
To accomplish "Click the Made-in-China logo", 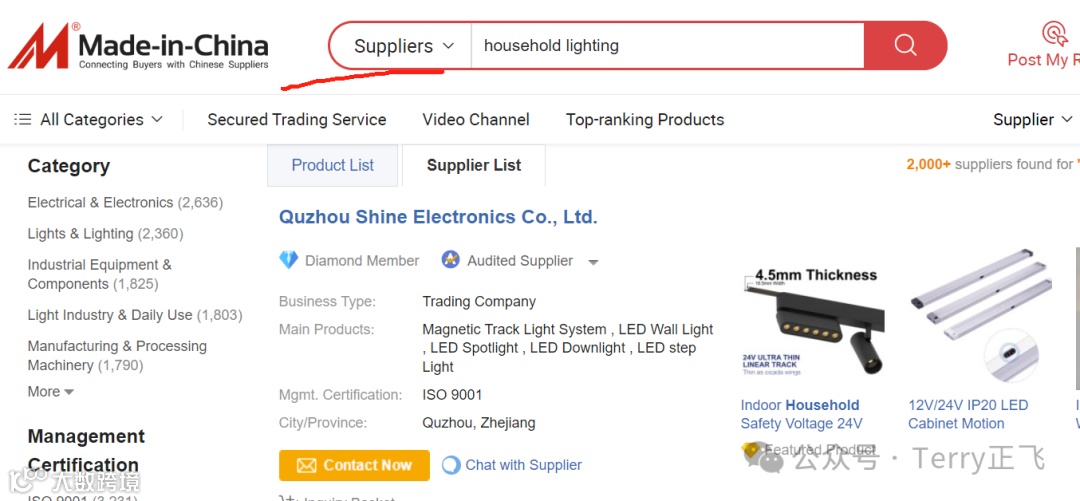I will coord(139,47).
